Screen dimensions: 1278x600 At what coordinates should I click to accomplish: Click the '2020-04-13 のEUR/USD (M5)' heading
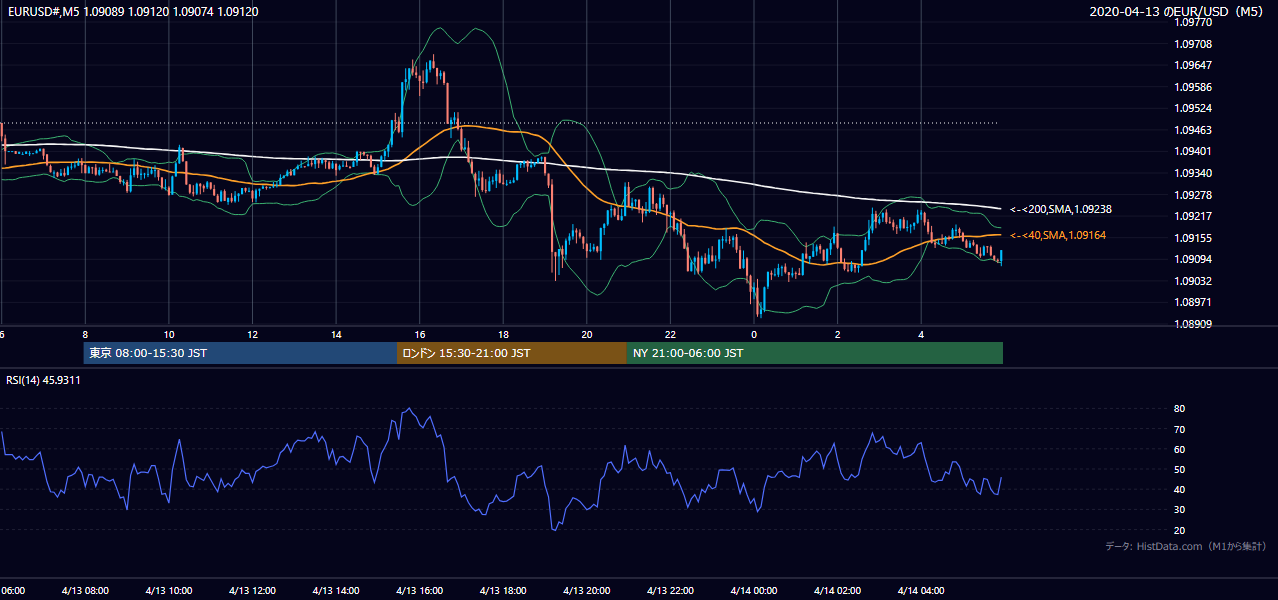[x=1177, y=11]
